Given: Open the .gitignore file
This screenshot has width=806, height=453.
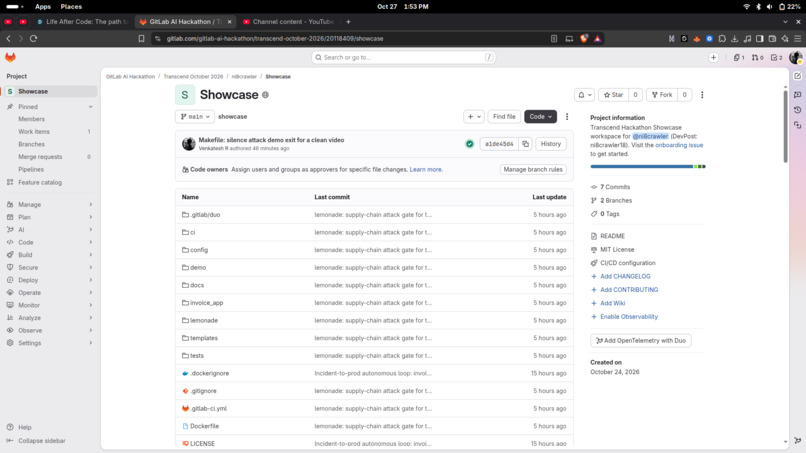Looking at the screenshot, I should [203, 391].
